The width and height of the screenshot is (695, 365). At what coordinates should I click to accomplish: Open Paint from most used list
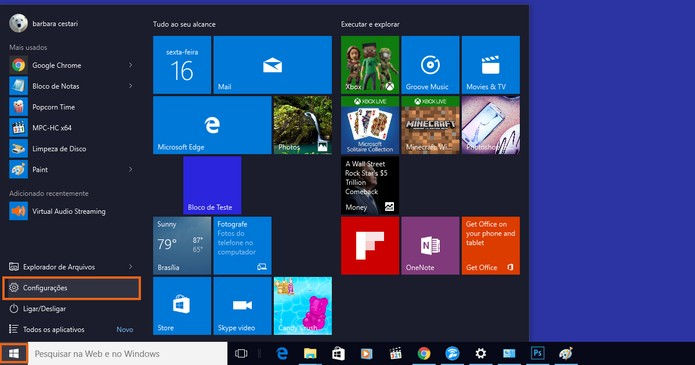[71, 169]
